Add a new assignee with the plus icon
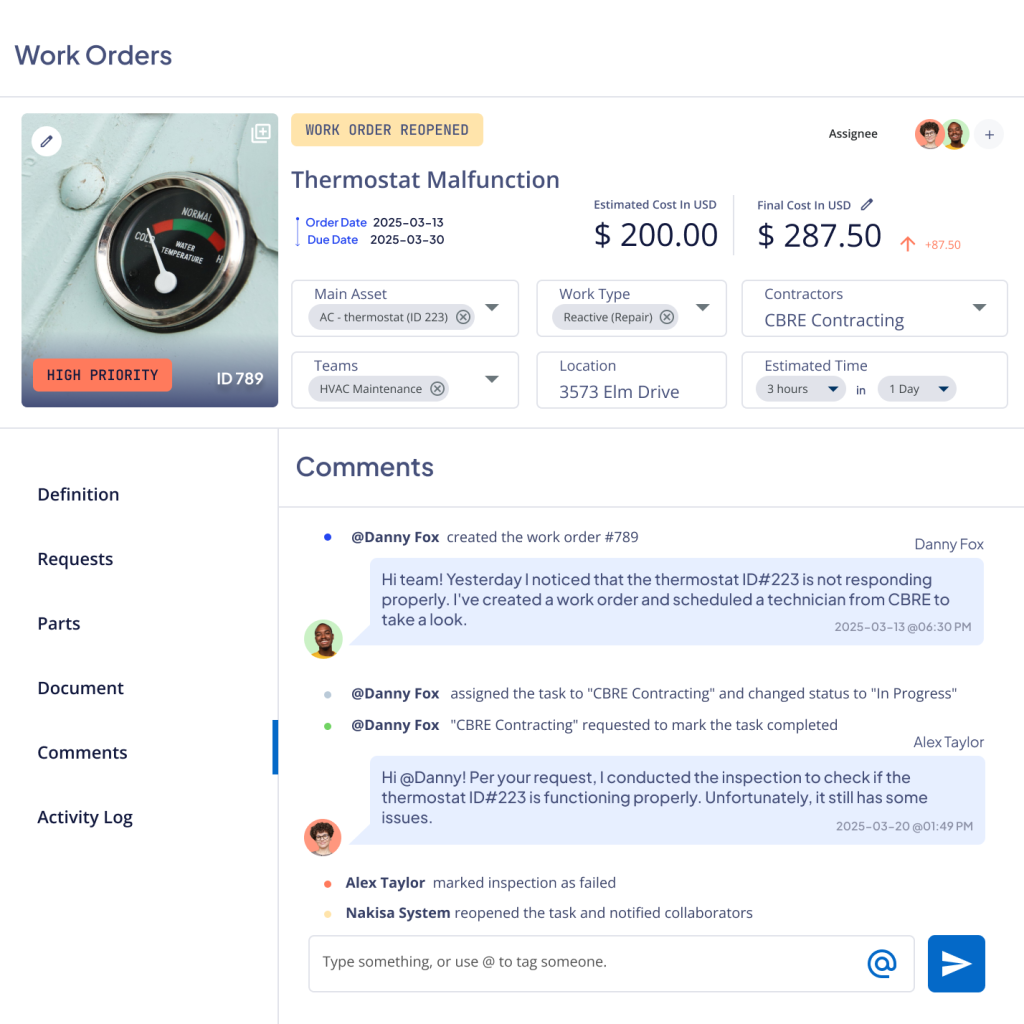 pyautogui.click(x=988, y=133)
